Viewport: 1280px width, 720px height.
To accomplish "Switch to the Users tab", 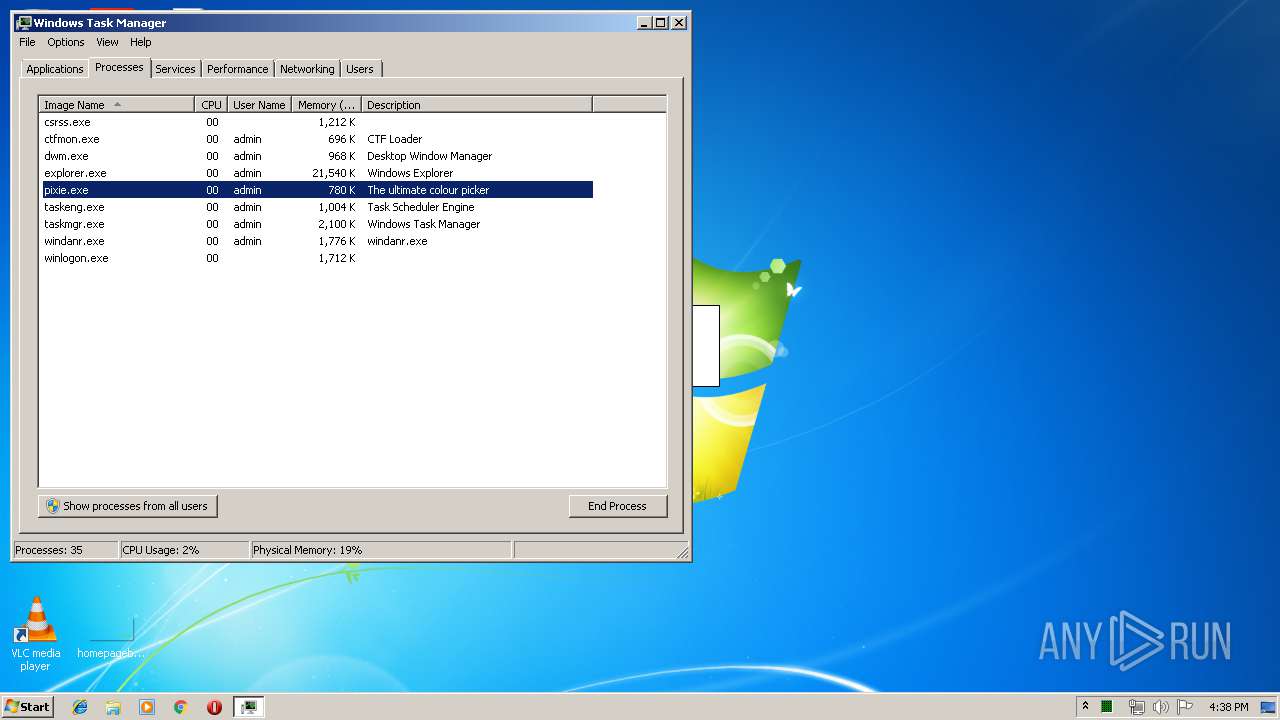I will coord(360,69).
